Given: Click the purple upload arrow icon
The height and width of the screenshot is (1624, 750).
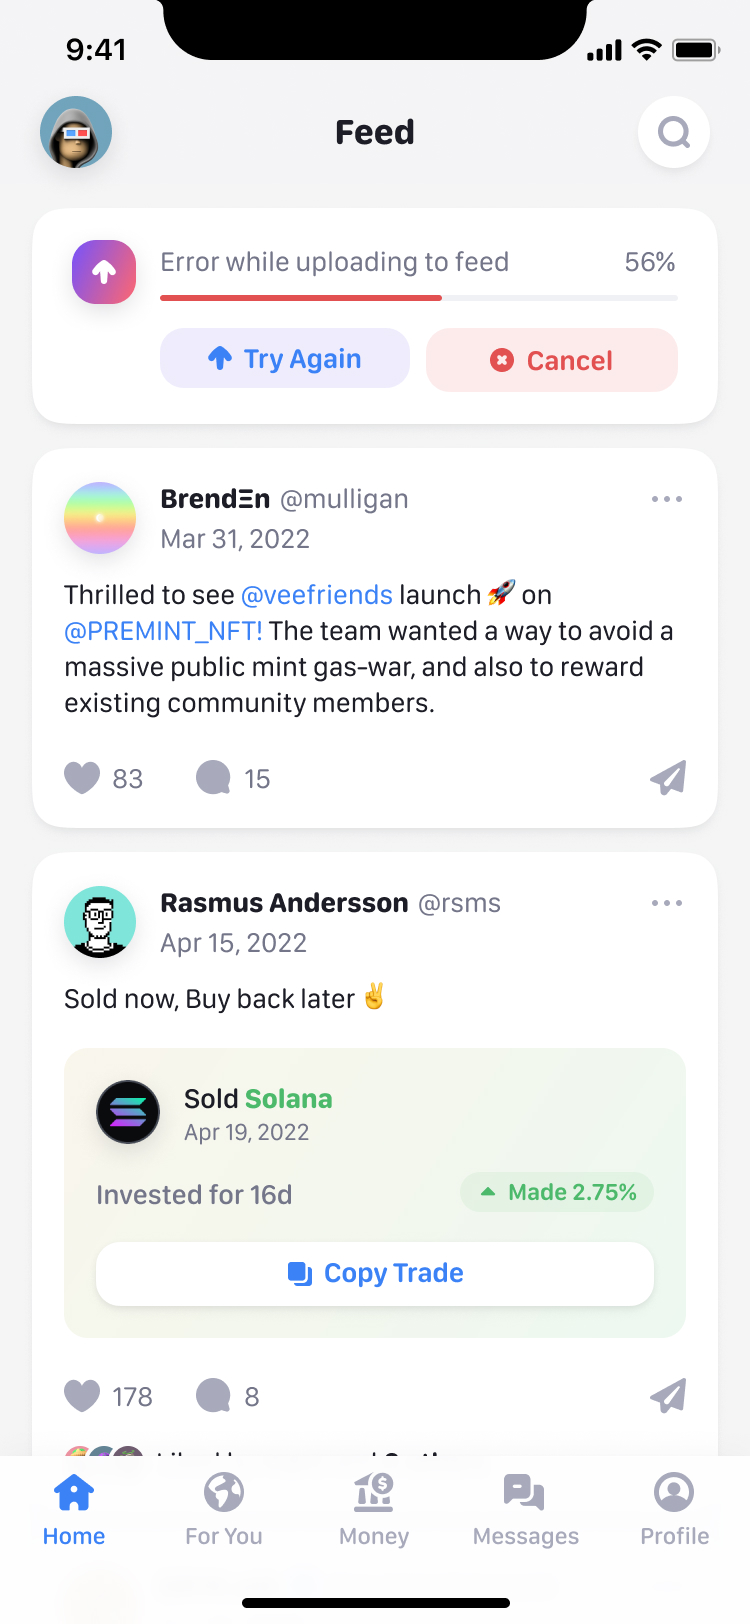Looking at the screenshot, I should pyautogui.click(x=104, y=272).
